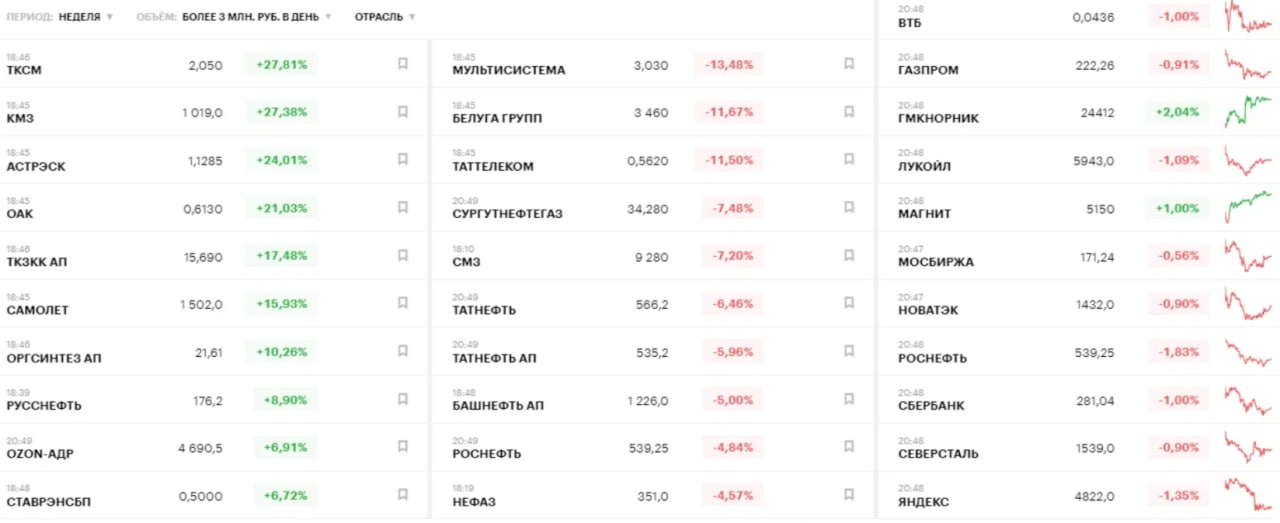Expand the Отрасль sector filter

click(385, 17)
